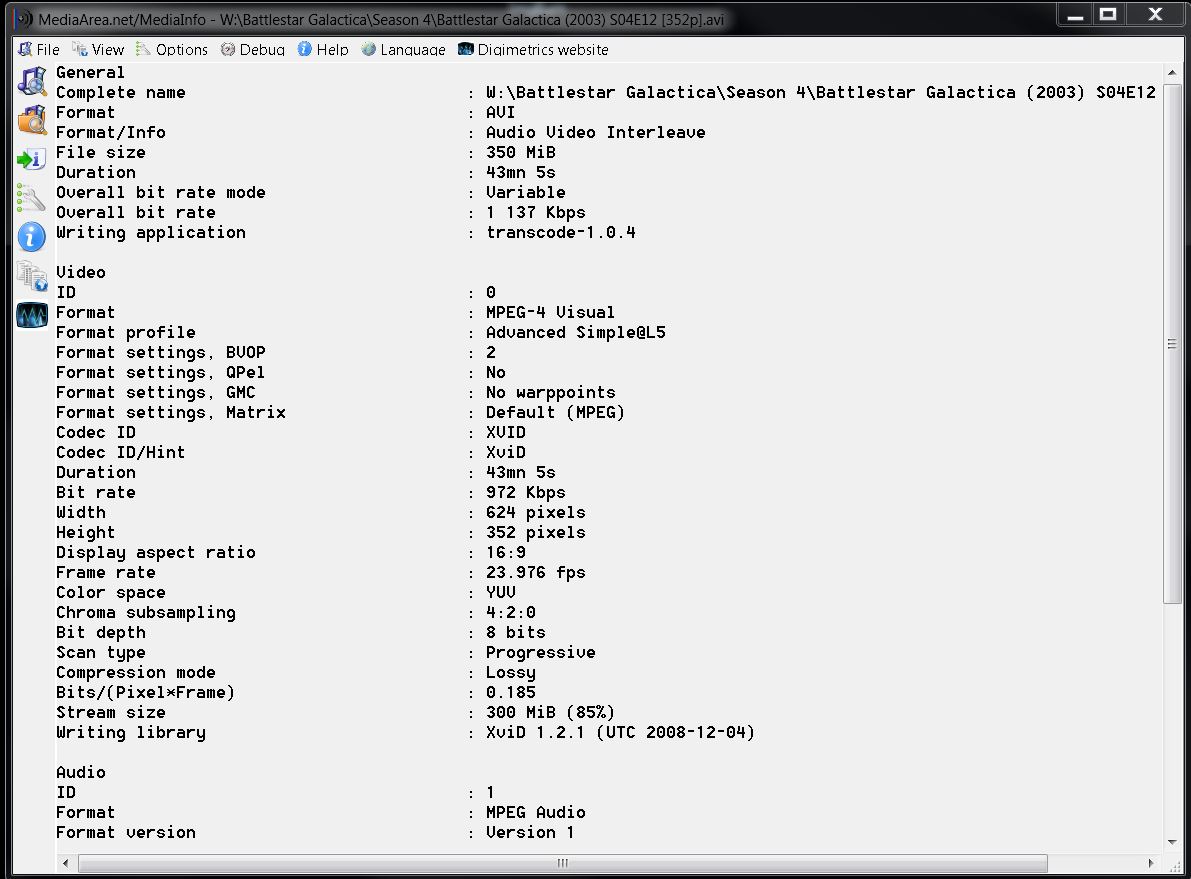
Task: Click the '23.976 fps' frame rate value
Action: 535,572
